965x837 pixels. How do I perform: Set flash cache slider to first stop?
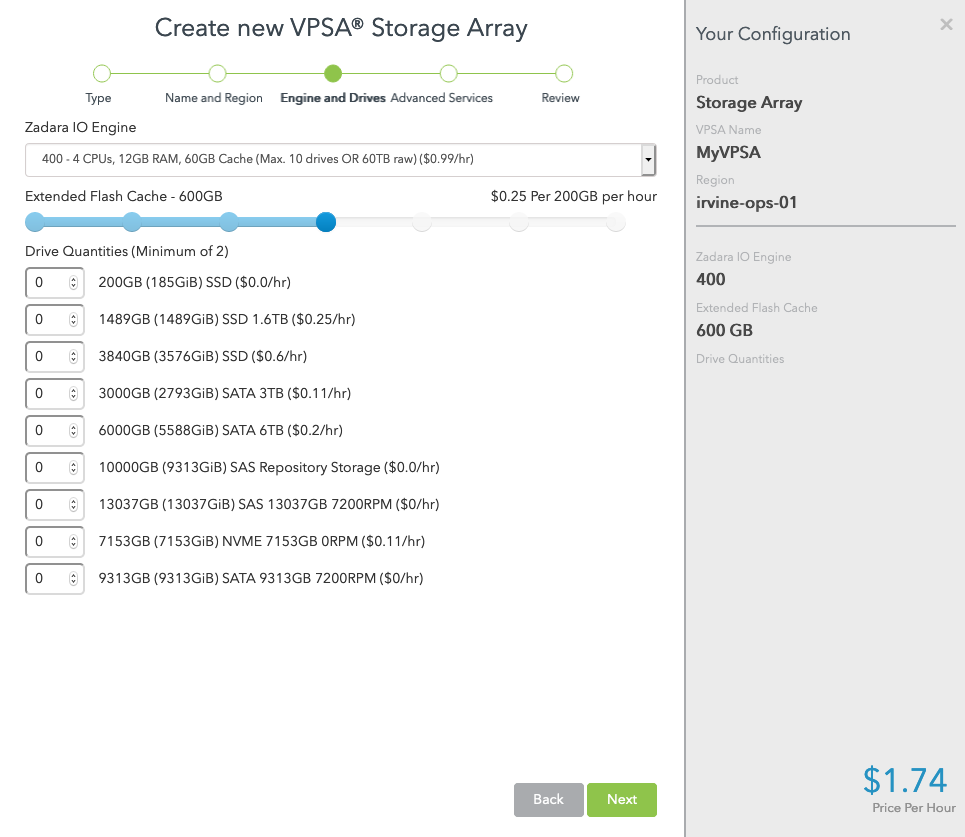point(35,222)
